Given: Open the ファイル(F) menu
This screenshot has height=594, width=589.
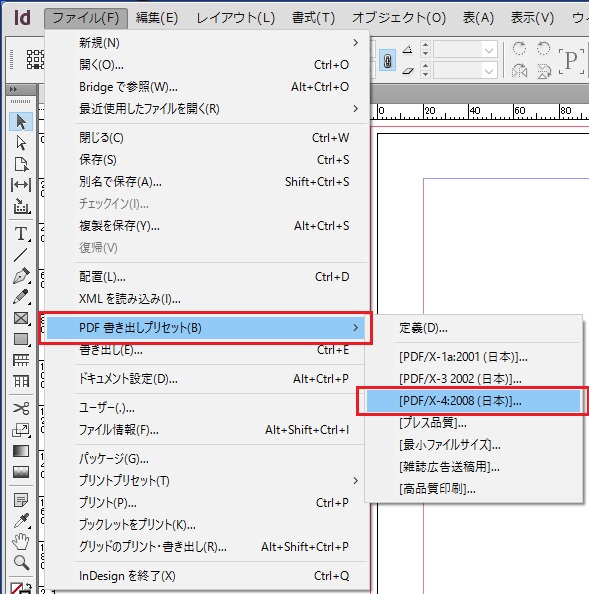Looking at the screenshot, I should [86, 18].
